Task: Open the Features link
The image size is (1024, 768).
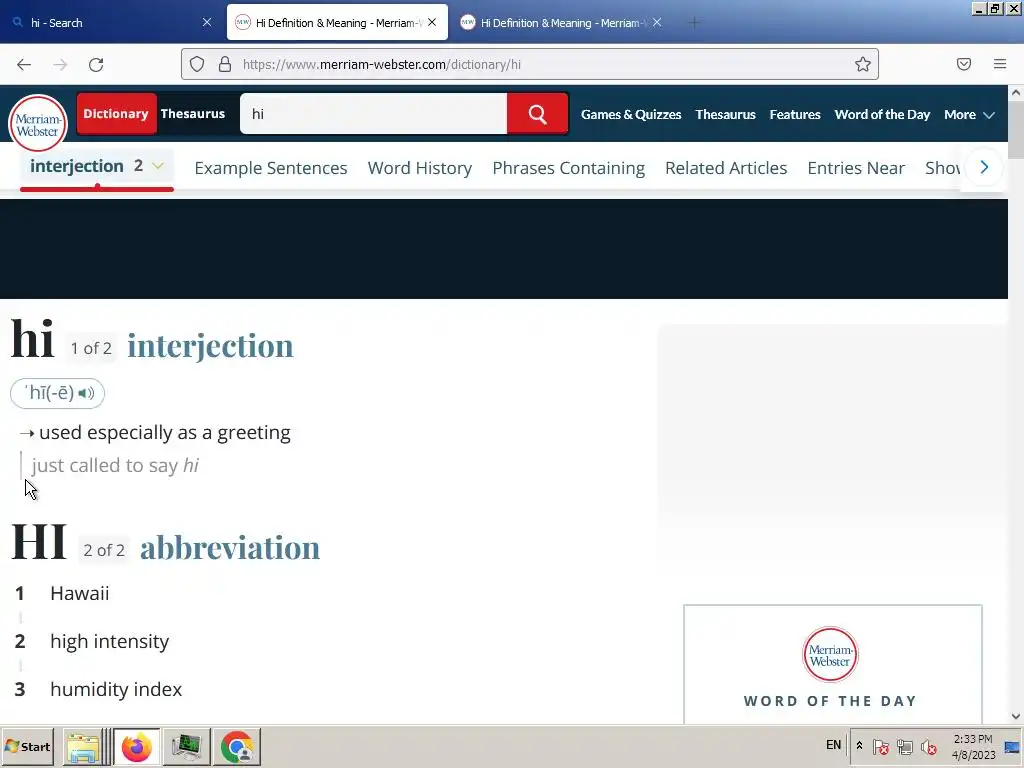Action: click(x=795, y=114)
